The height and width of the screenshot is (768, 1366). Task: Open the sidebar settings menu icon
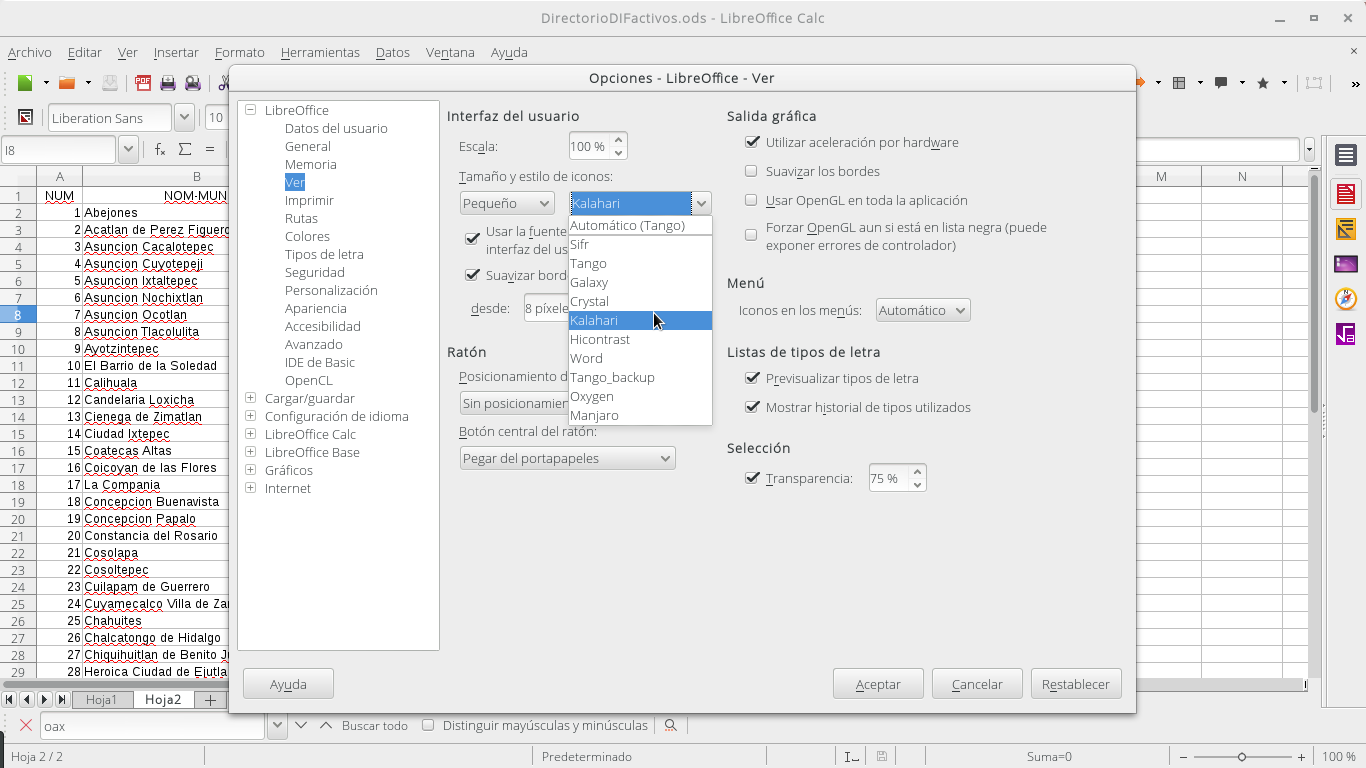click(x=1346, y=155)
